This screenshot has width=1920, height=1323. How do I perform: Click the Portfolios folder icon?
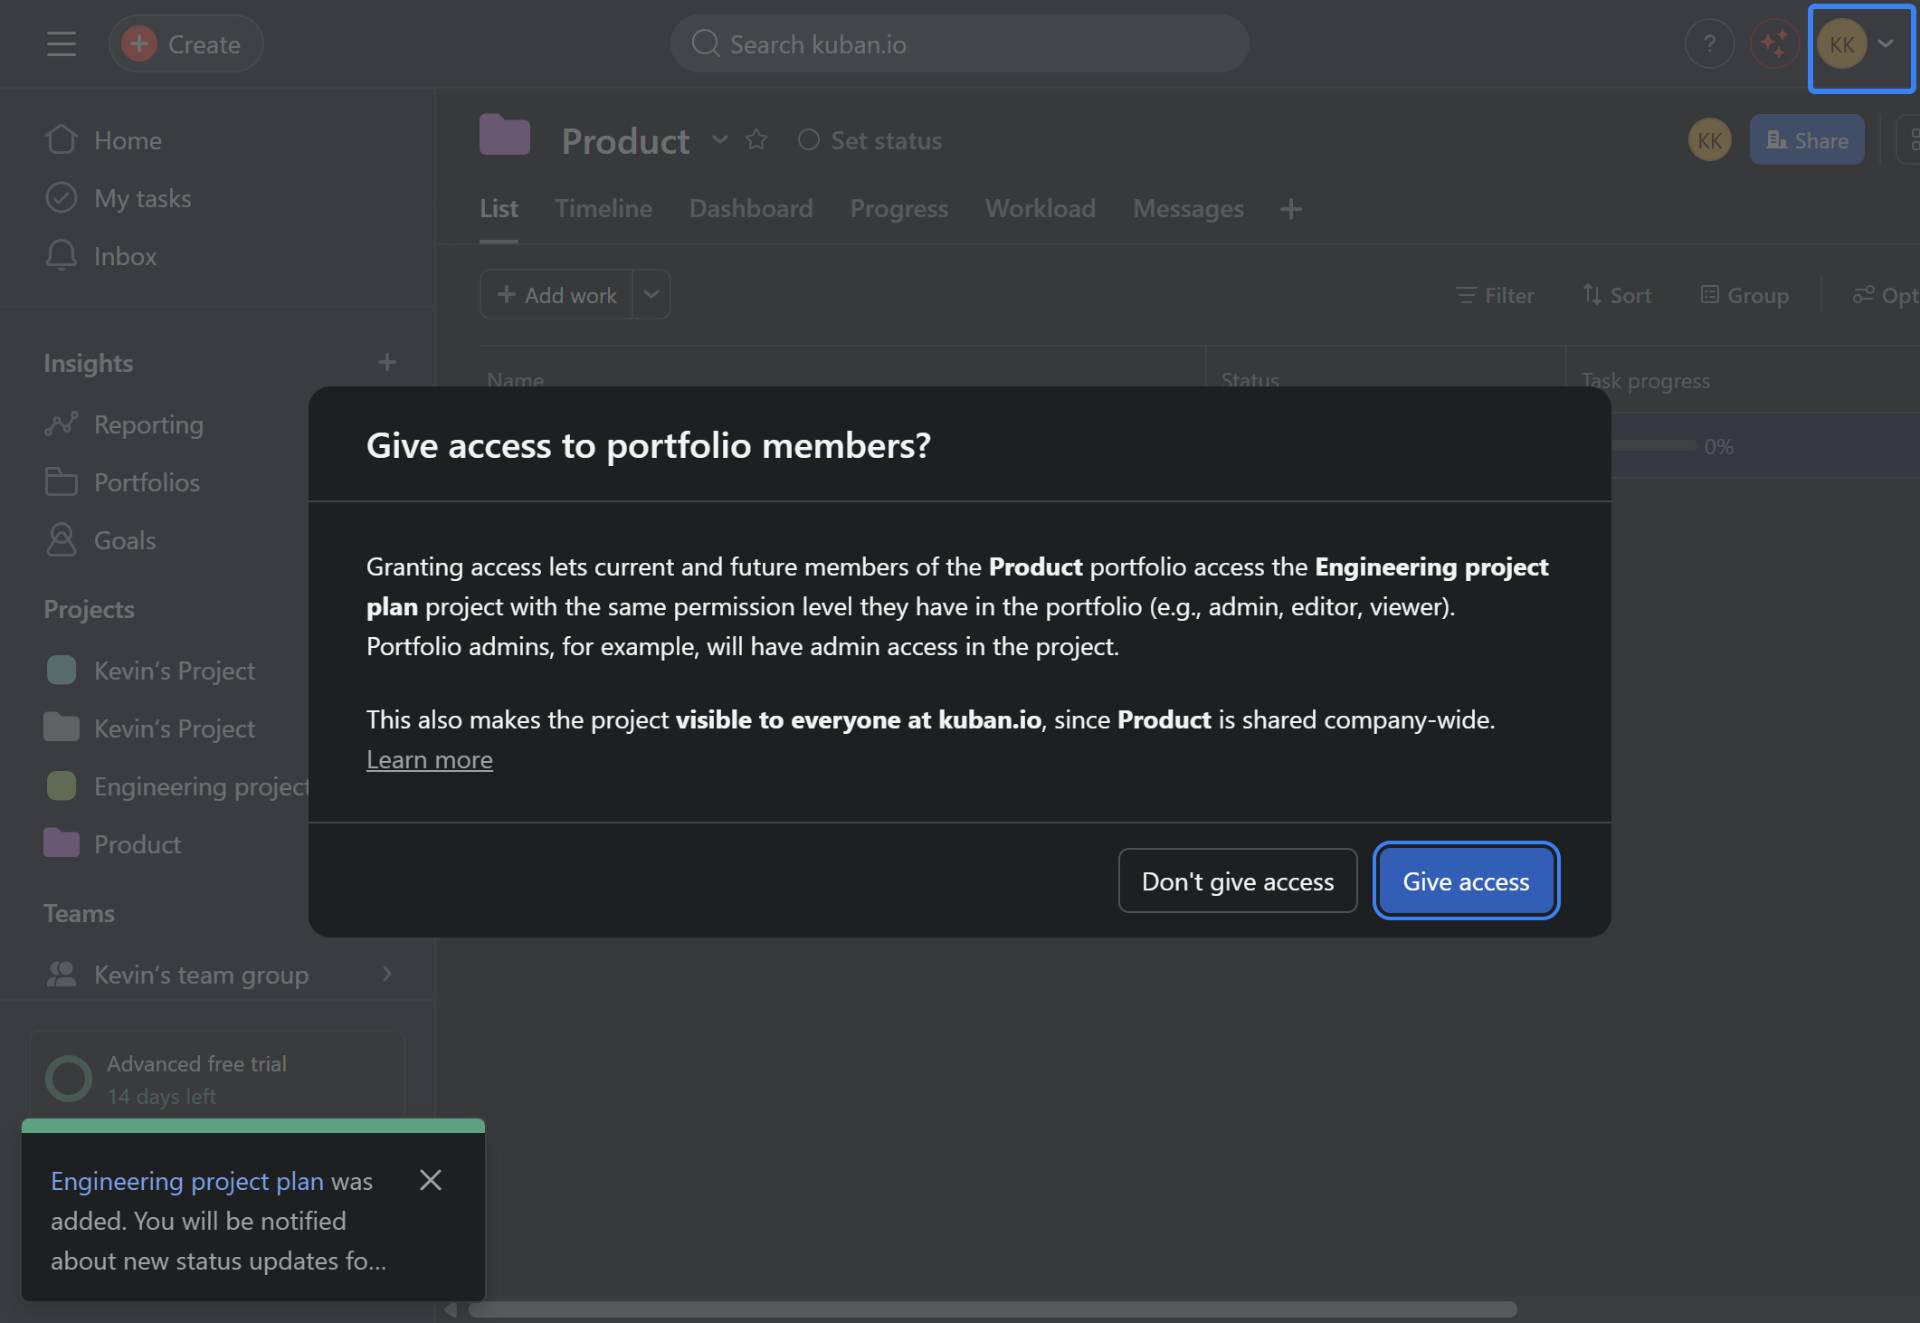pyautogui.click(x=61, y=482)
